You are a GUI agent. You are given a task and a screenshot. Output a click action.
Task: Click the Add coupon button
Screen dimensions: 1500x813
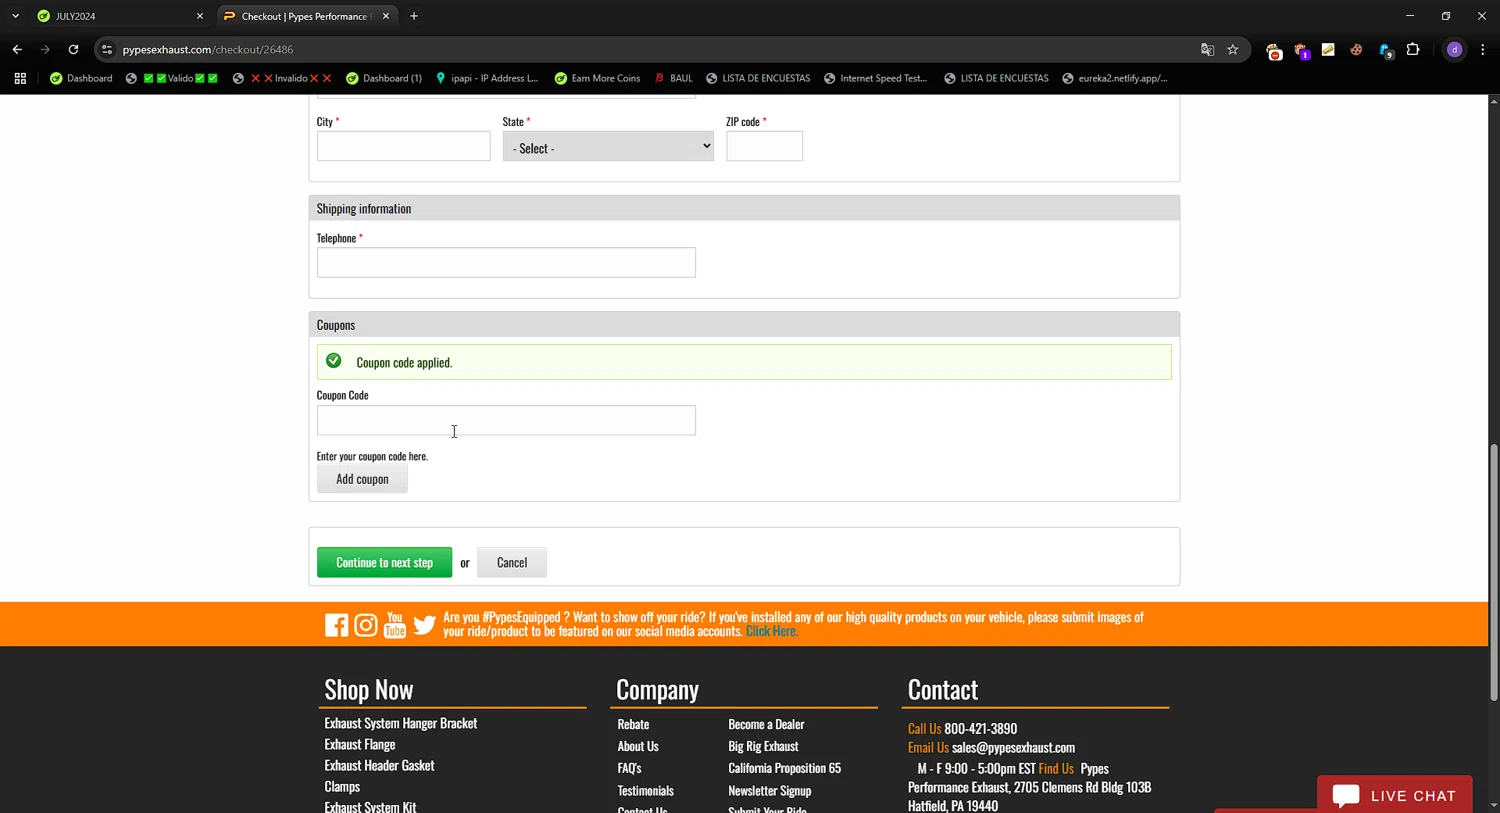click(x=362, y=479)
